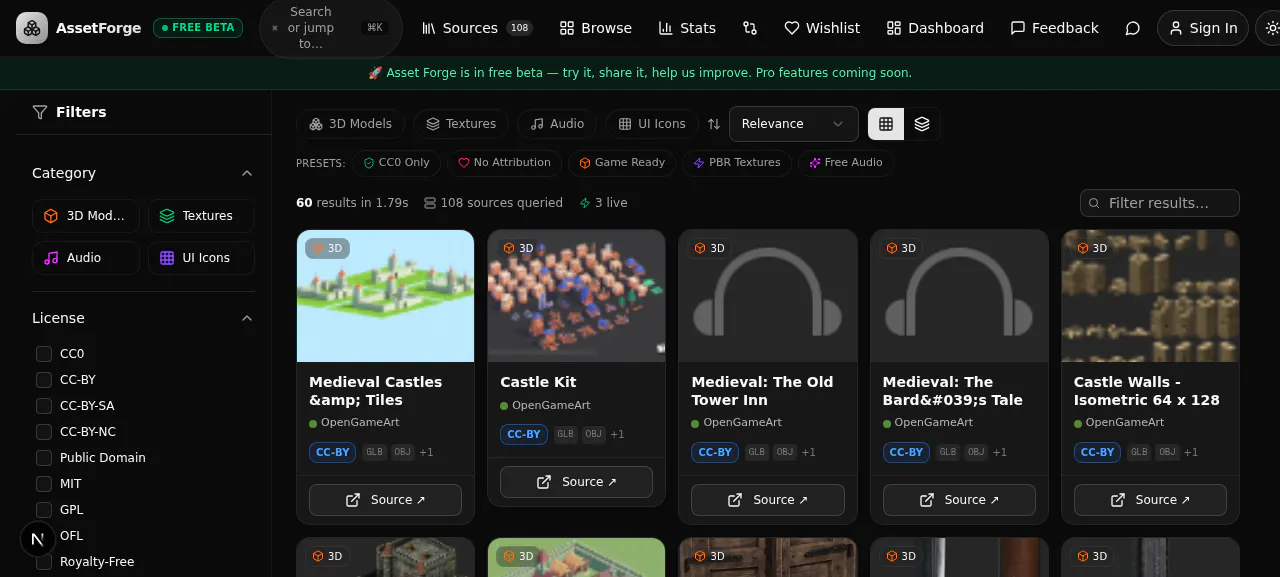This screenshot has width=1280, height=577.
Task: Open Dashboard in navbar
Action: coord(935,28)
